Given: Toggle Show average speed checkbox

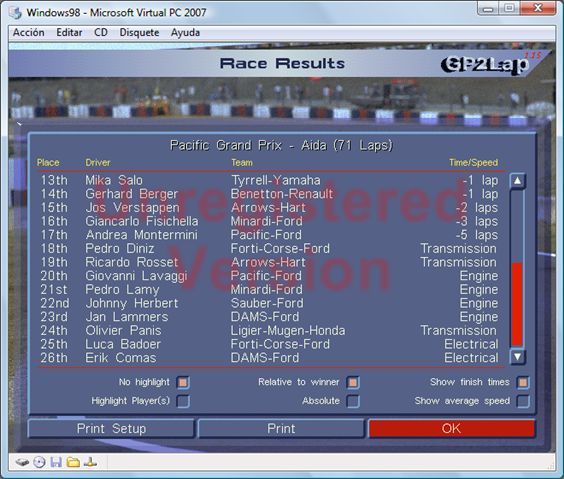Looking at the screenshot, I should click(x=523, y=401).
